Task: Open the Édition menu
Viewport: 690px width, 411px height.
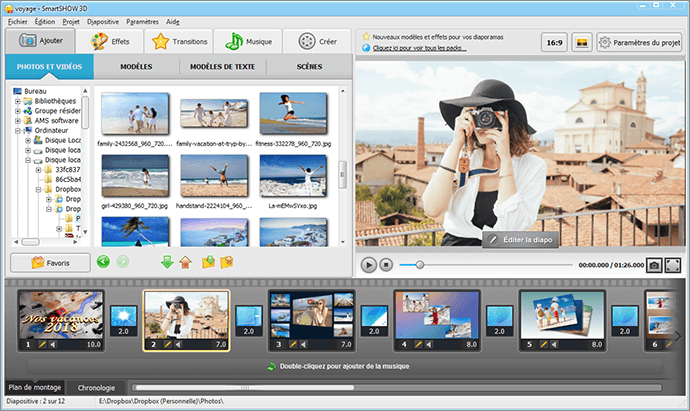Action: tap(45, 22)
